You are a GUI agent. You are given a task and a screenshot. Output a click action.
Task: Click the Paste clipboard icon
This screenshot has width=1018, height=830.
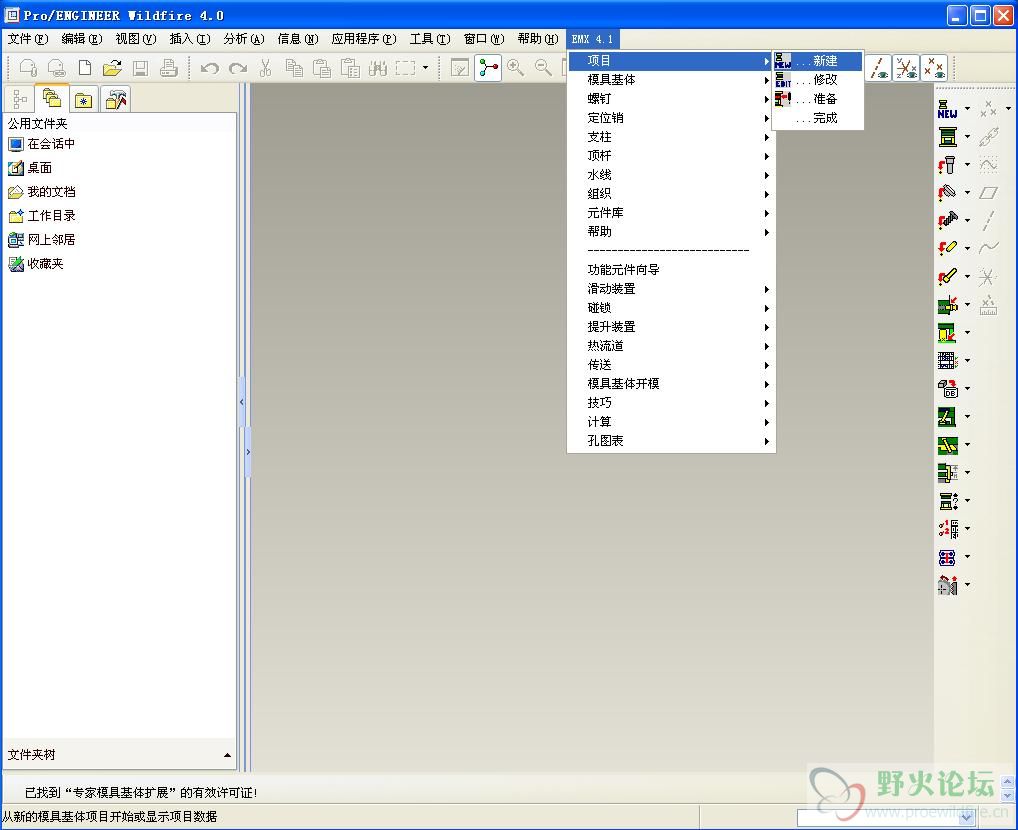point(322,68)
